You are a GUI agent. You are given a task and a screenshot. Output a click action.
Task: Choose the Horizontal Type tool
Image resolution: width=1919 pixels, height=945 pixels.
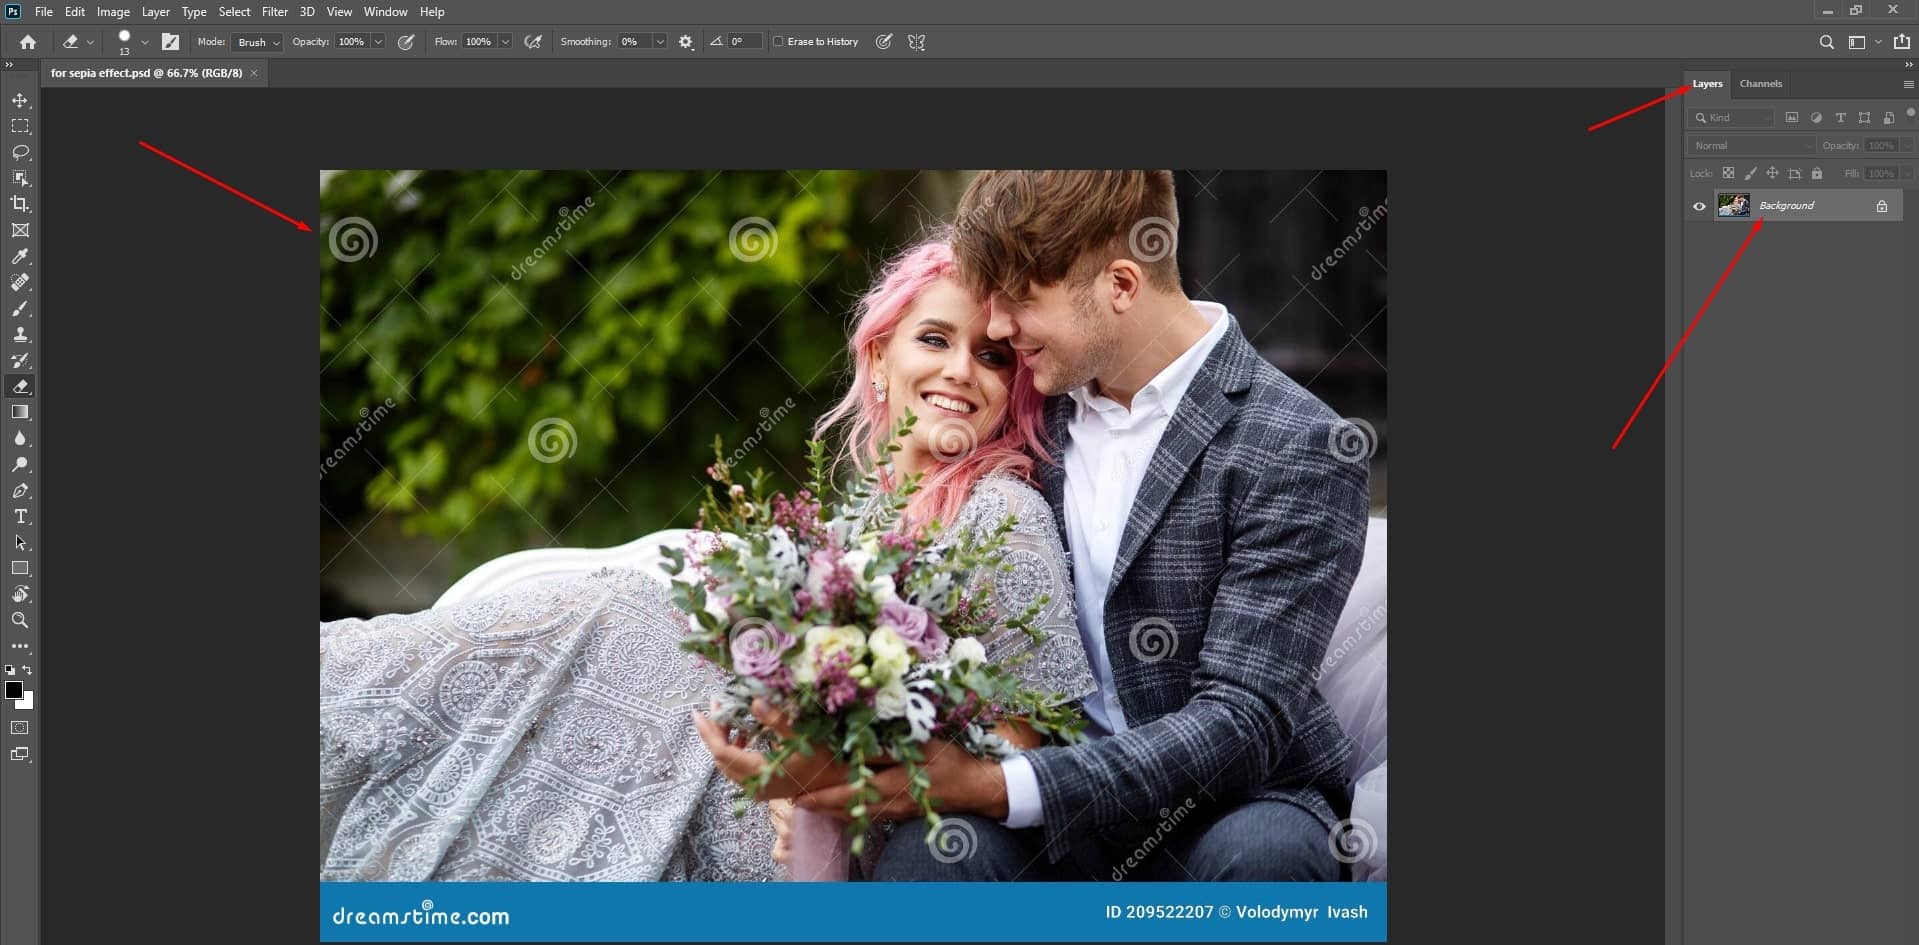[x=19, y=517]
